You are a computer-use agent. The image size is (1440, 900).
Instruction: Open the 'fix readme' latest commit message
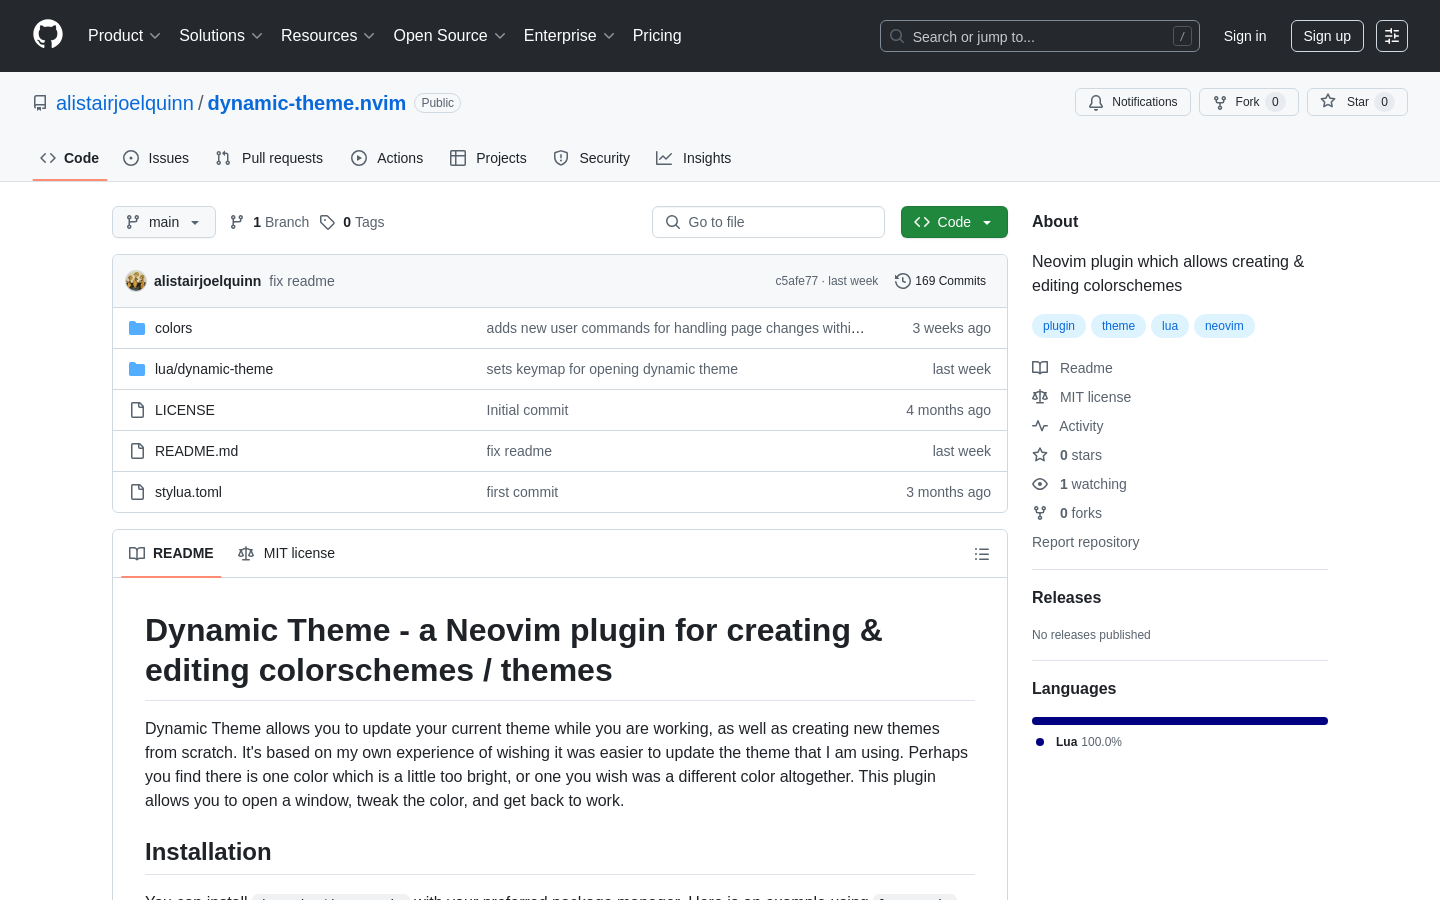point(302,281)
